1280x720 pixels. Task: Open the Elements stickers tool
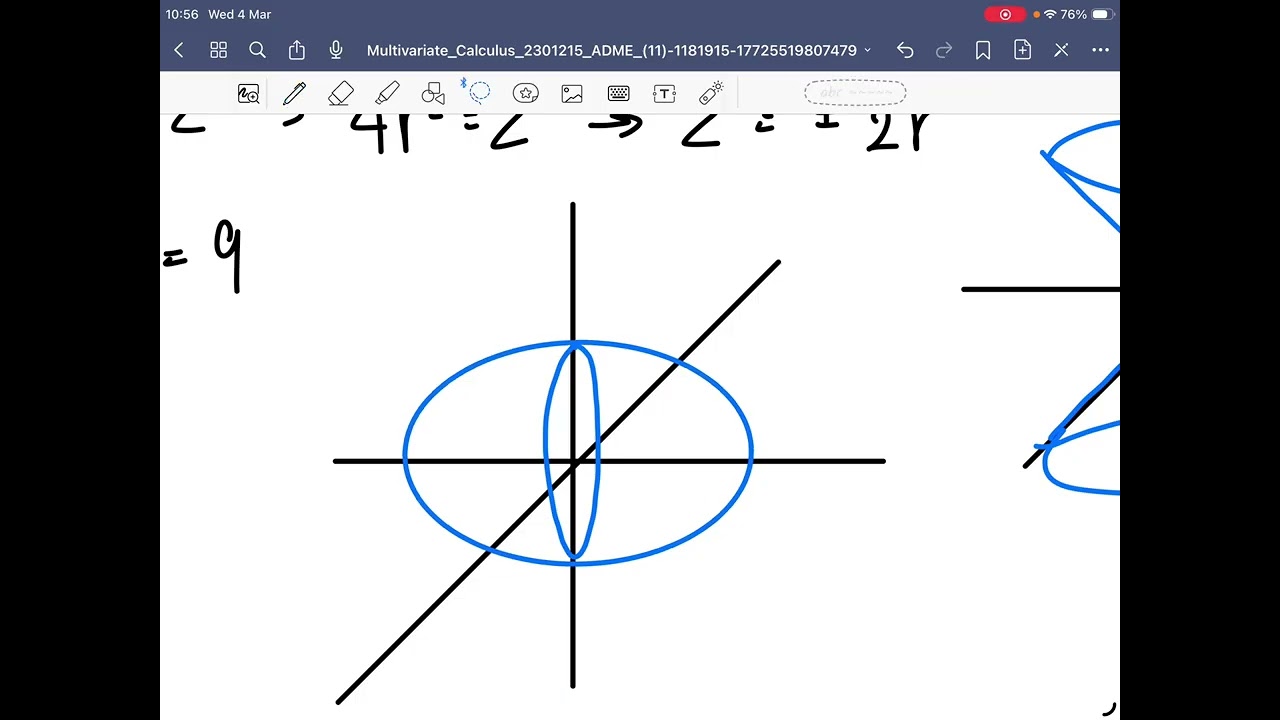(x=525, y=94)
